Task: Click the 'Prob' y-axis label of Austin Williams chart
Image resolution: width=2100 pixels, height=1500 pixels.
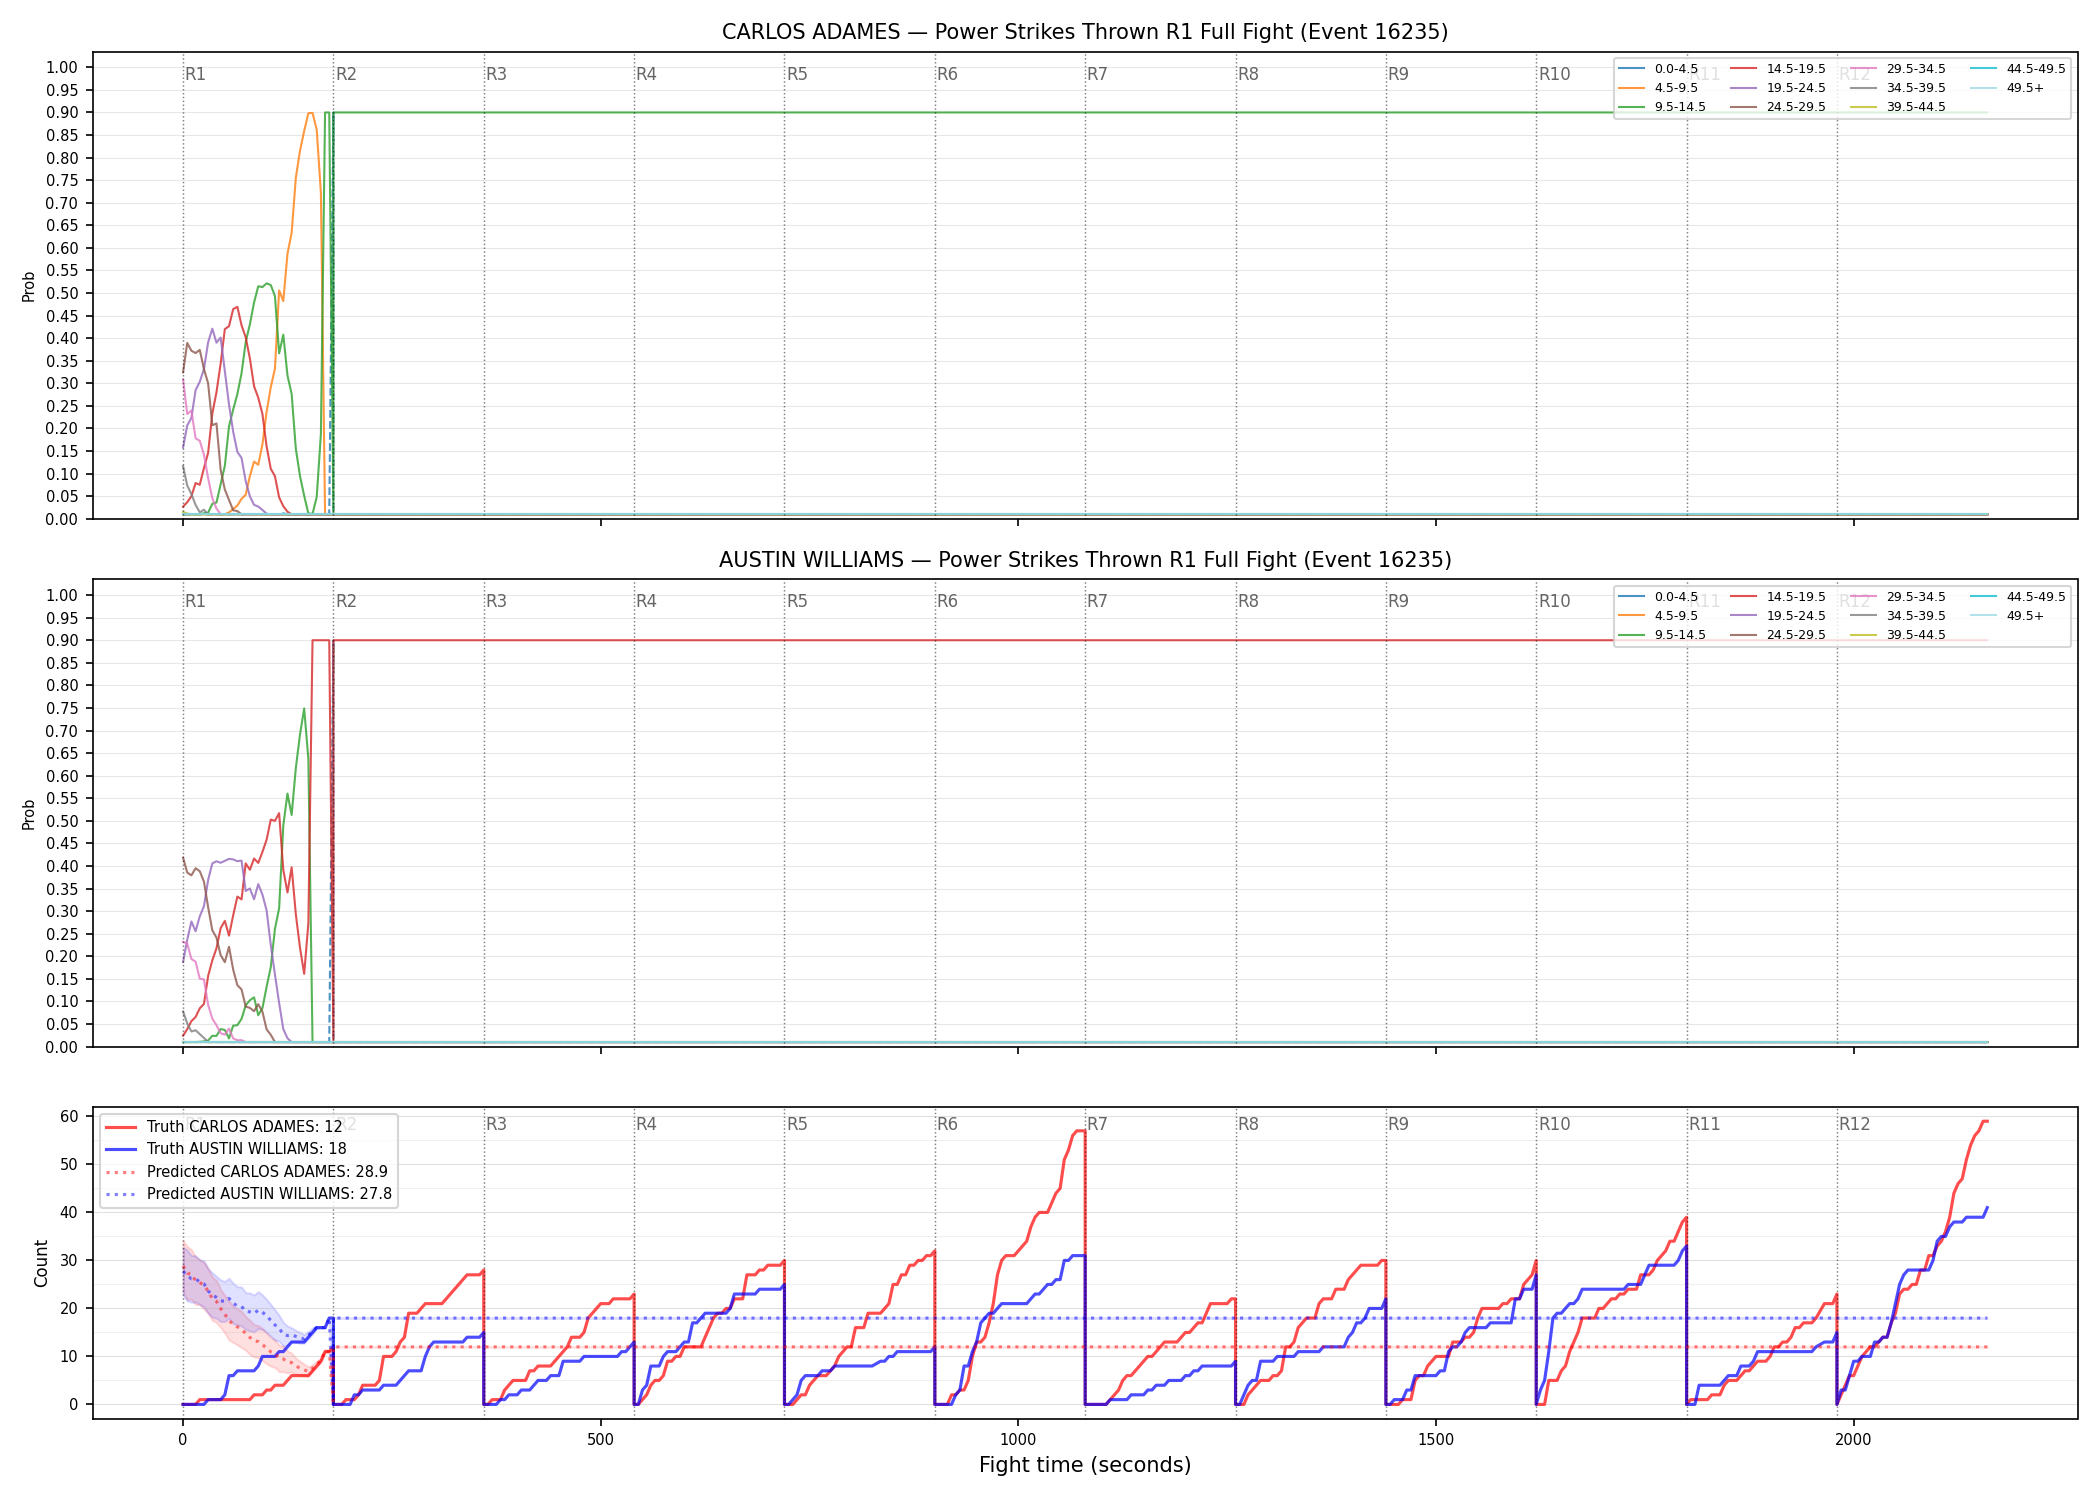Action: point(29,814)
